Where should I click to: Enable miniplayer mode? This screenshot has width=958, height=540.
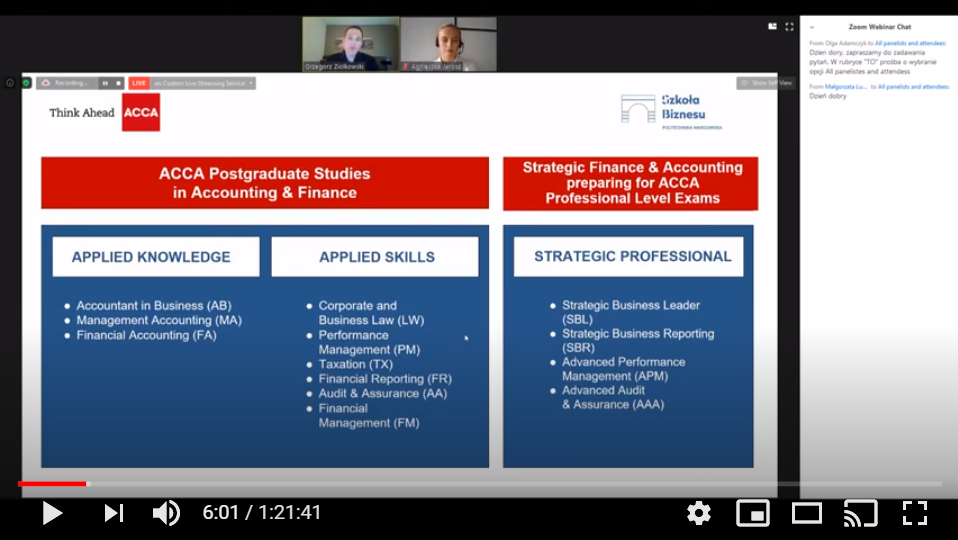pos(752,513)
